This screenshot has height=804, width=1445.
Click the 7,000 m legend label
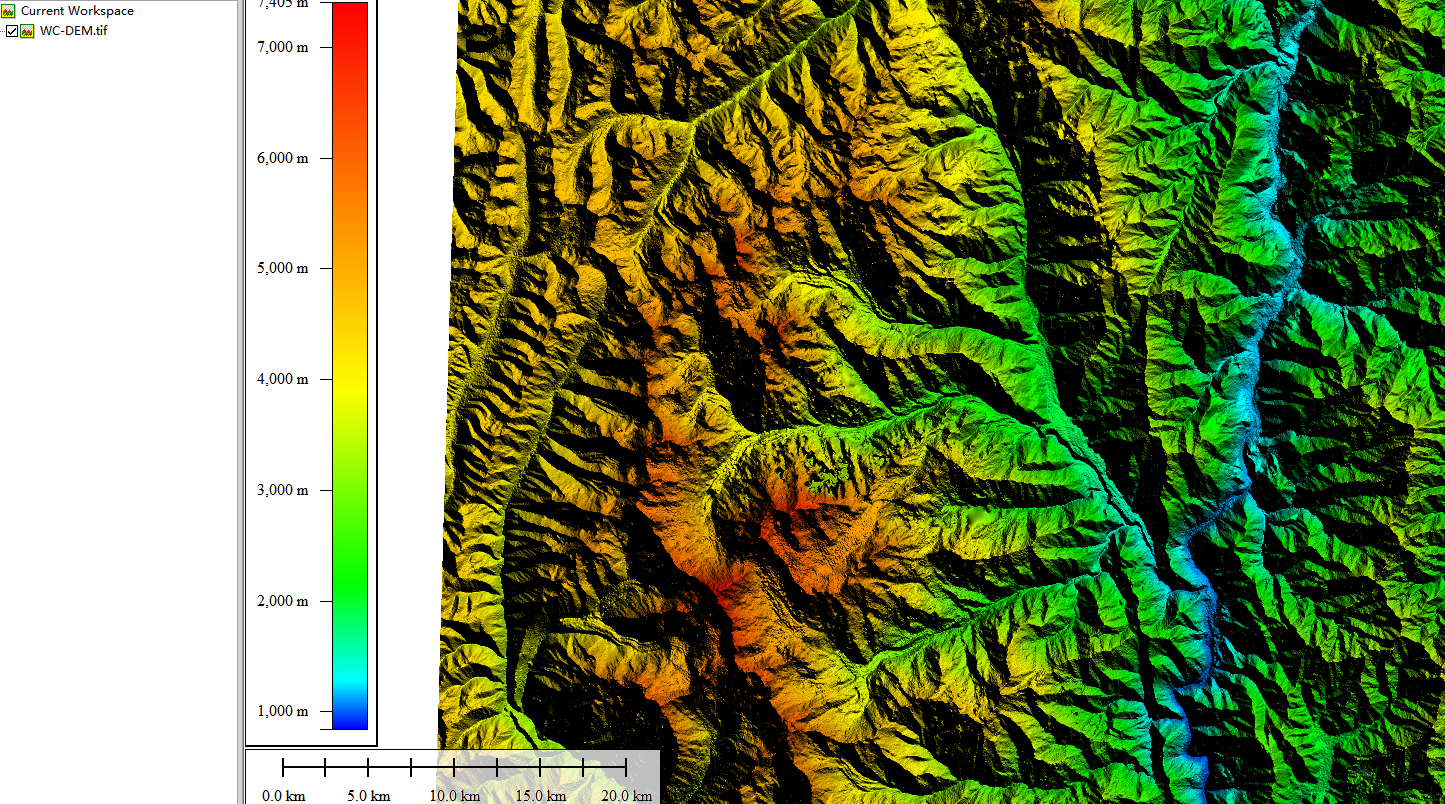(282, 47)
